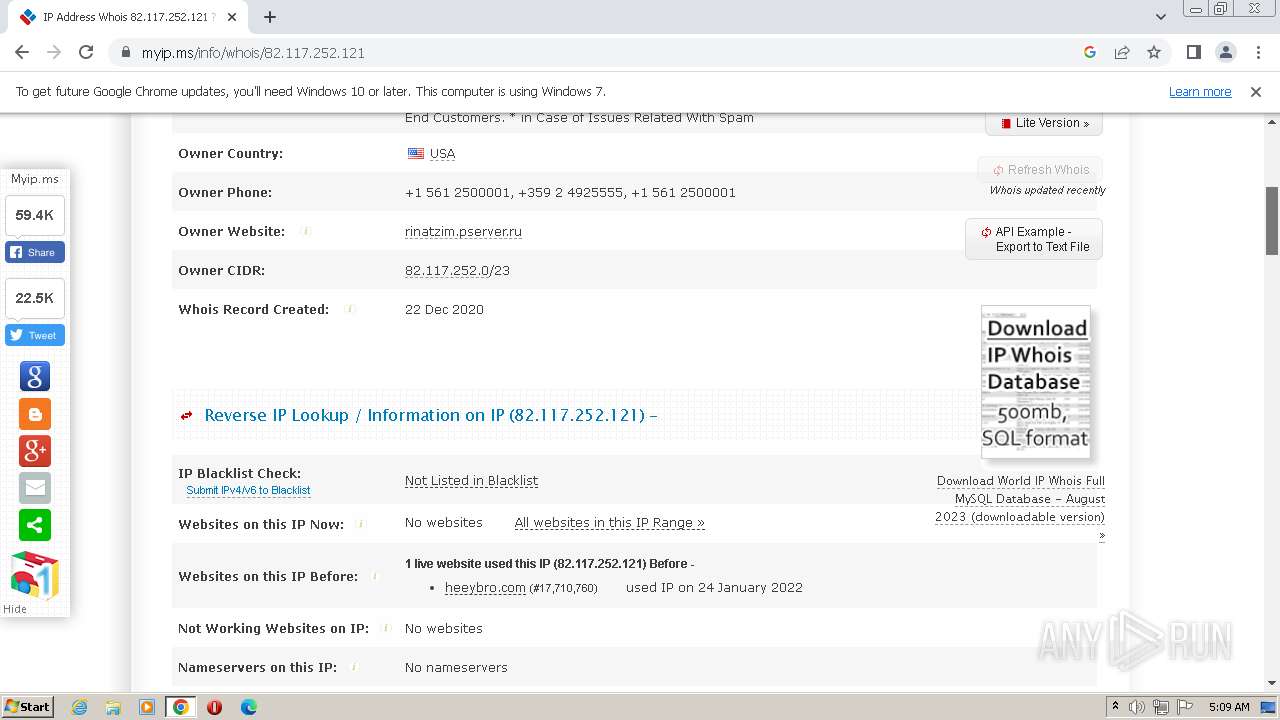Open the heeybro.com website link
Viewport: 1280px width, 720px height.
pos(485,587)
